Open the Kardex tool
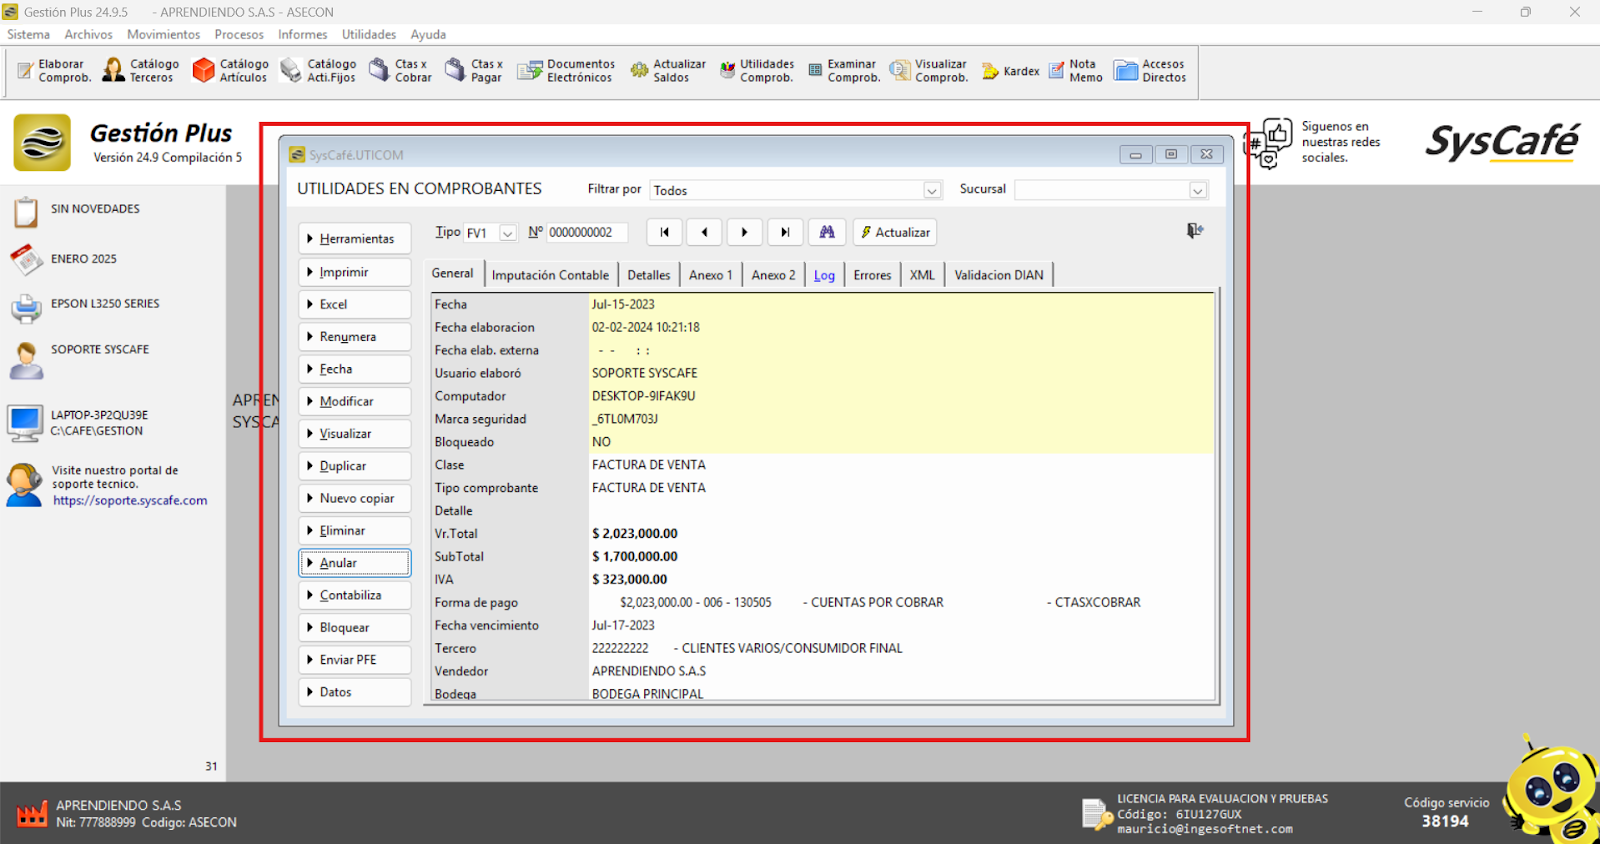Viewport: 1600px width, 844px height. coord(1010,71)
